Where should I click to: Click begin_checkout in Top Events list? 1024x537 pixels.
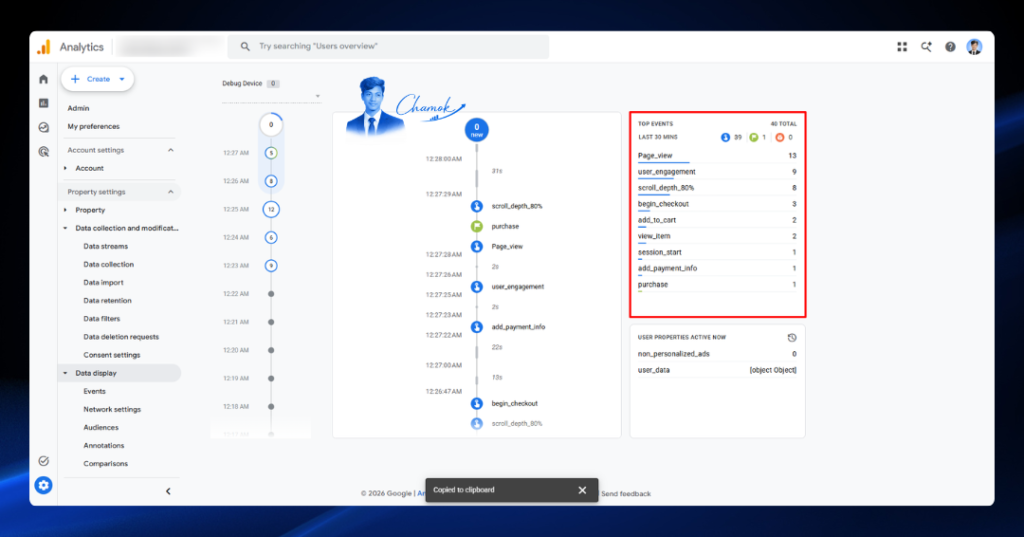pyautogui.click(x=717, y=204)
